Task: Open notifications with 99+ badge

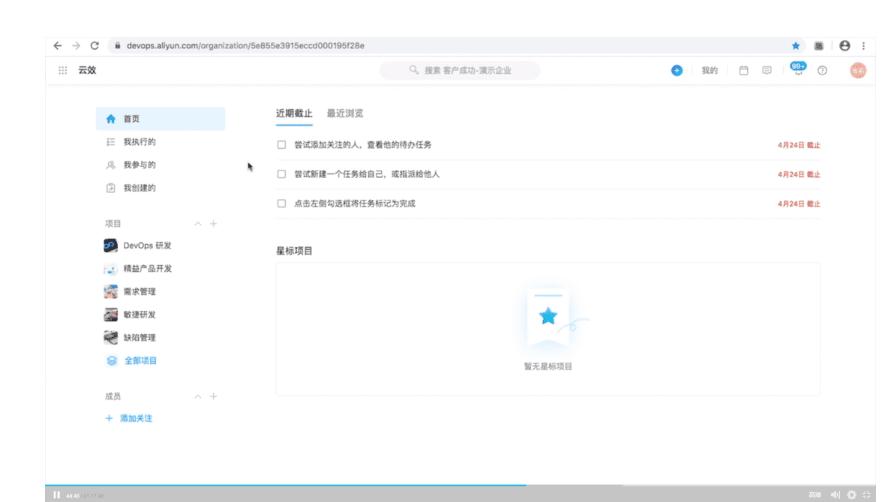Action: pyautogui.click(x=798, y=69)
